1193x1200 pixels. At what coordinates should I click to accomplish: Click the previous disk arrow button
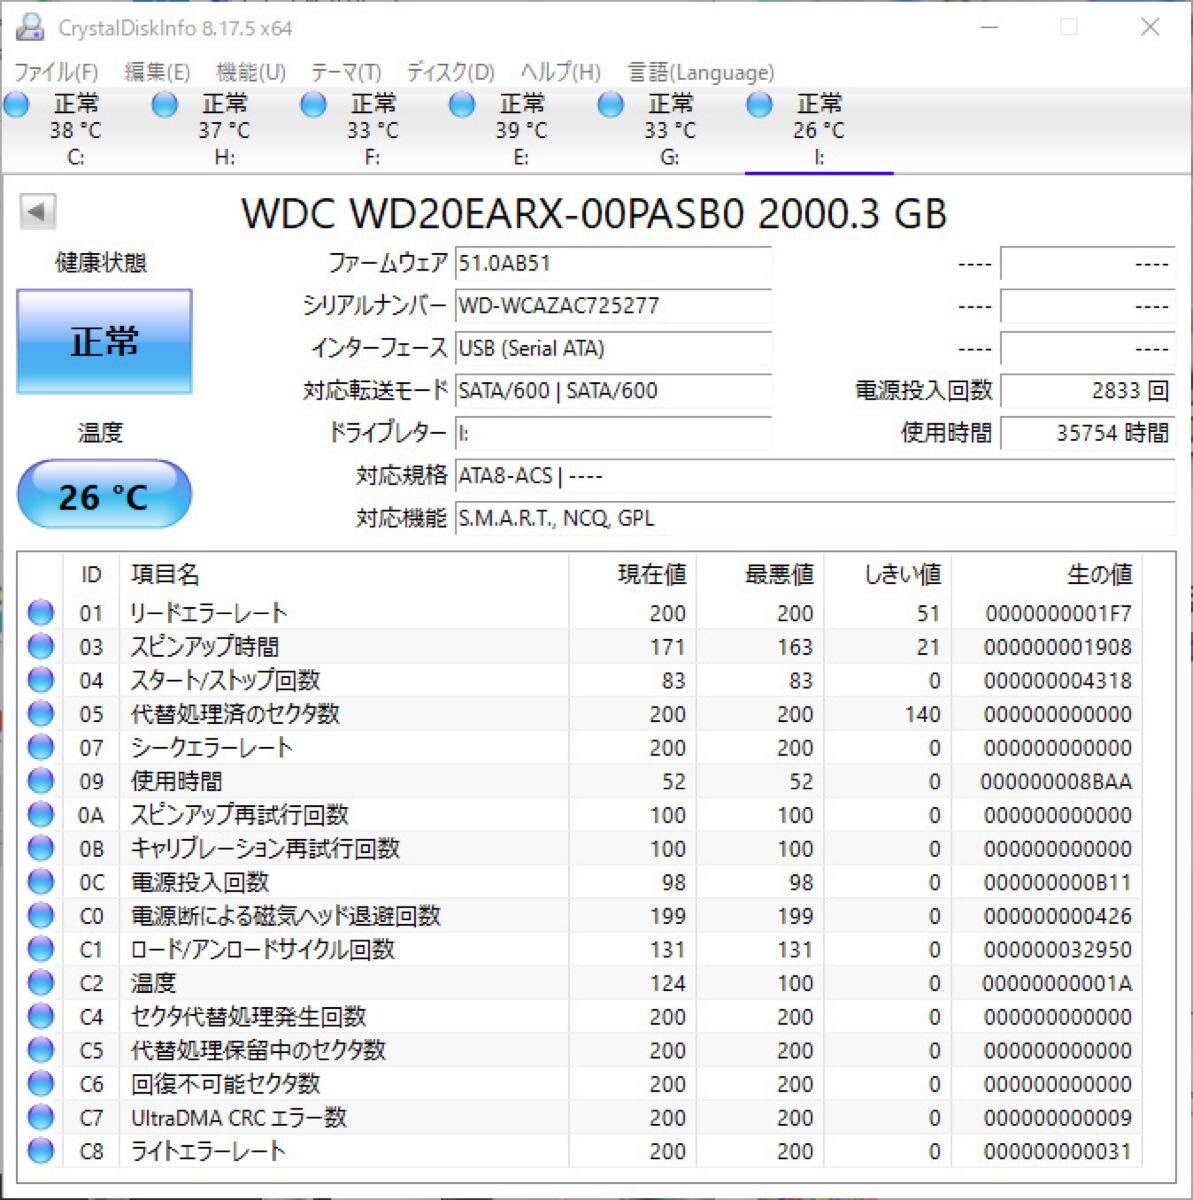click(37, 212)
